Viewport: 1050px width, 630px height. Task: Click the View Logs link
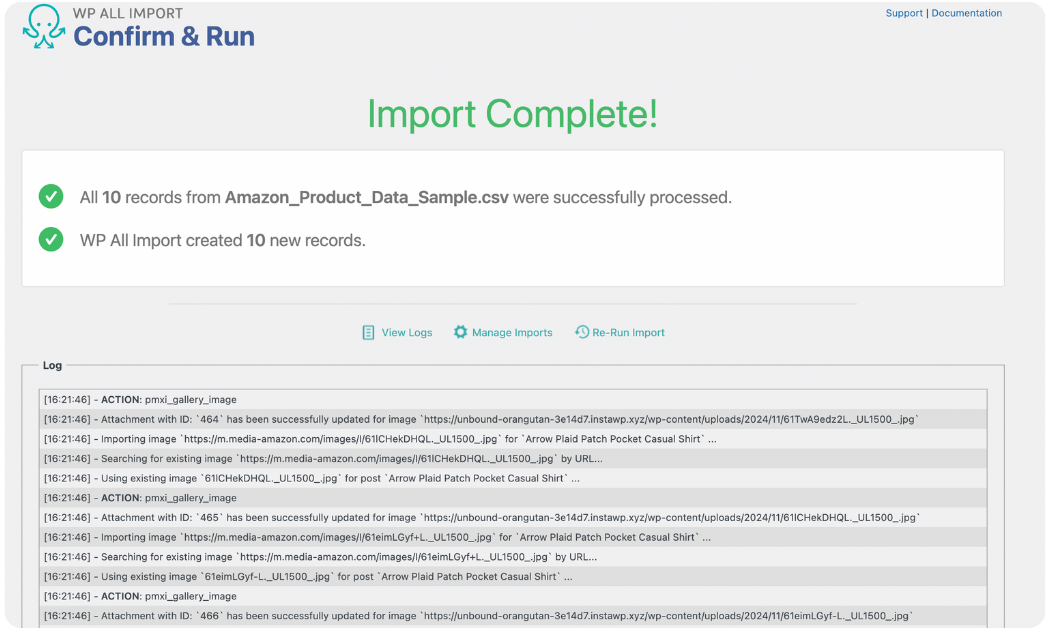404,331
